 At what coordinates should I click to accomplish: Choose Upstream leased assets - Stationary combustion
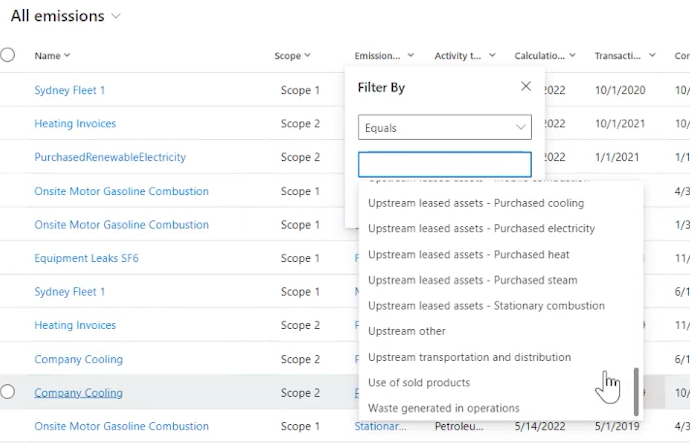tap(486, 305)
